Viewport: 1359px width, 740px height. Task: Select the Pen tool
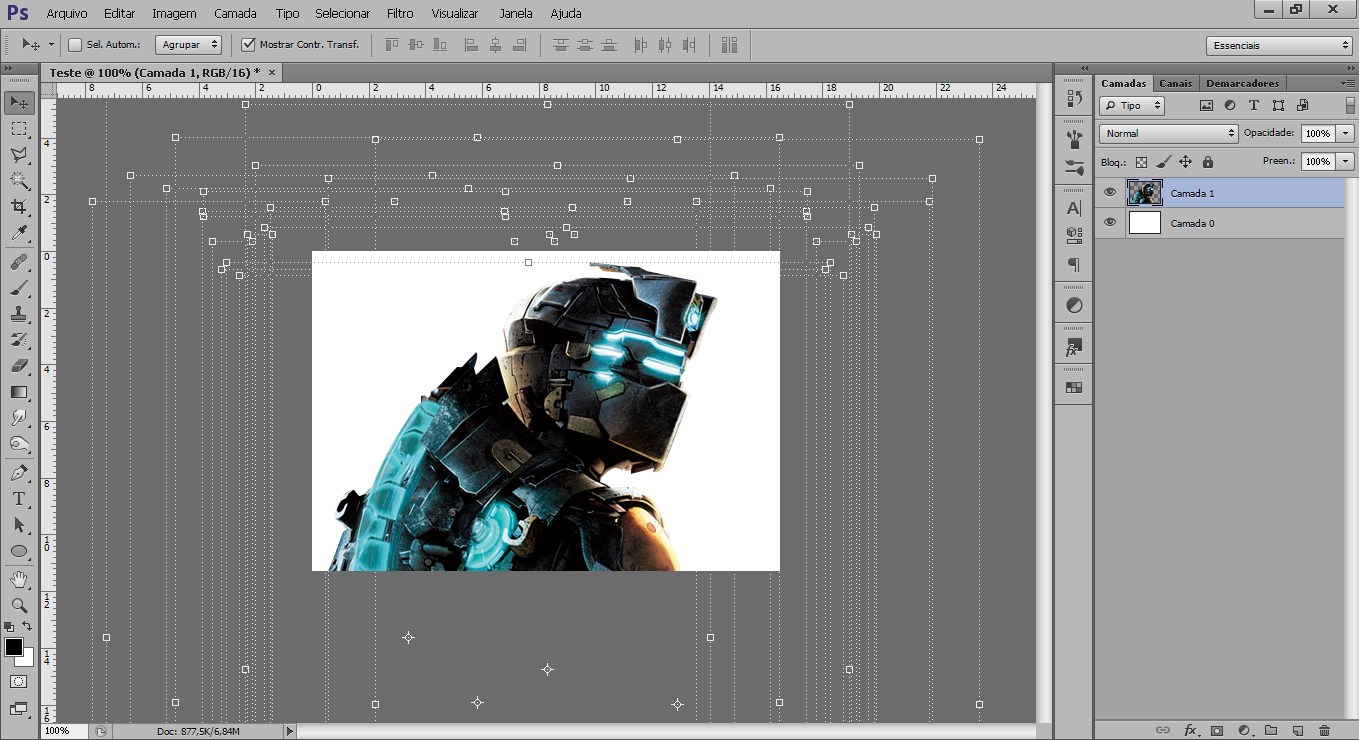(19, 473)
